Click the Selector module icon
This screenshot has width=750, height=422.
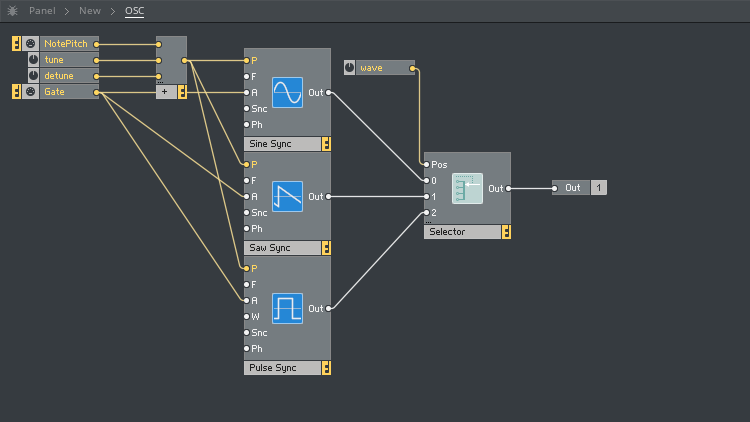[x=467, y=188]
